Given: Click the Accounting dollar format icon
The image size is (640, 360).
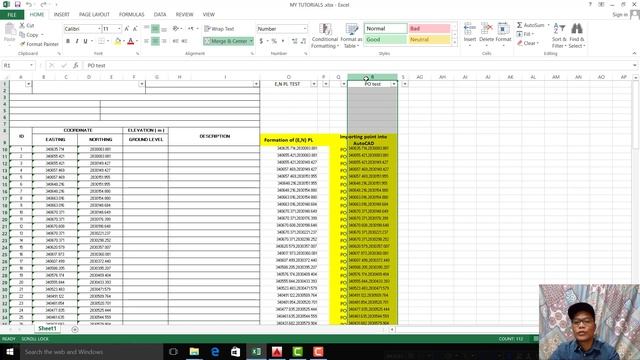Looking at the screenshot, I should pos(261,41).
